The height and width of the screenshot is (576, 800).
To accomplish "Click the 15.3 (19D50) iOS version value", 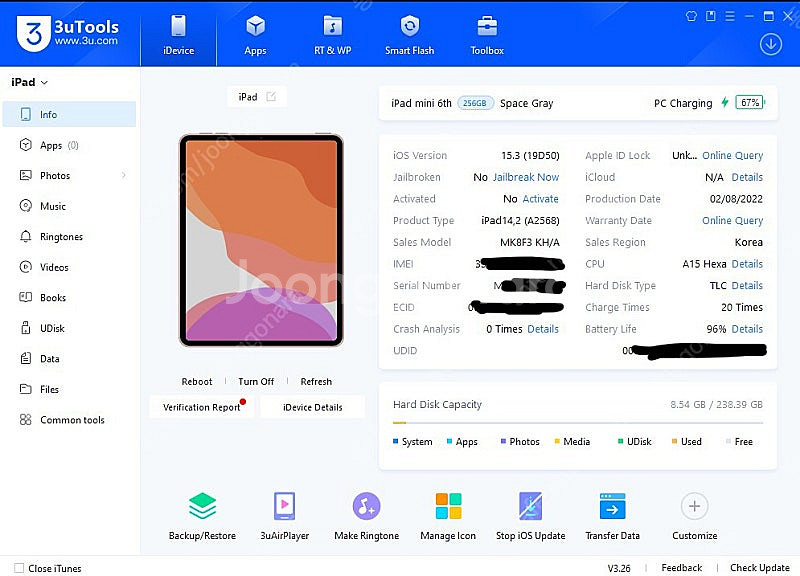I will tap(530, 155).
